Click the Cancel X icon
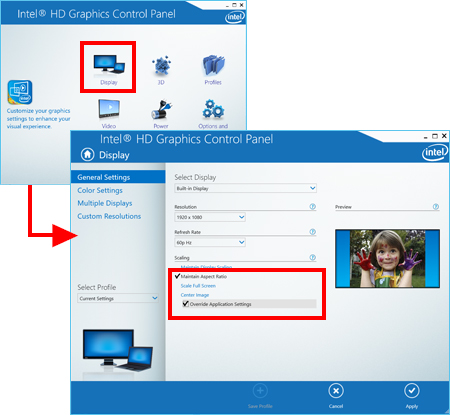This screenshot has width=450, height=415. coord(336,391)
